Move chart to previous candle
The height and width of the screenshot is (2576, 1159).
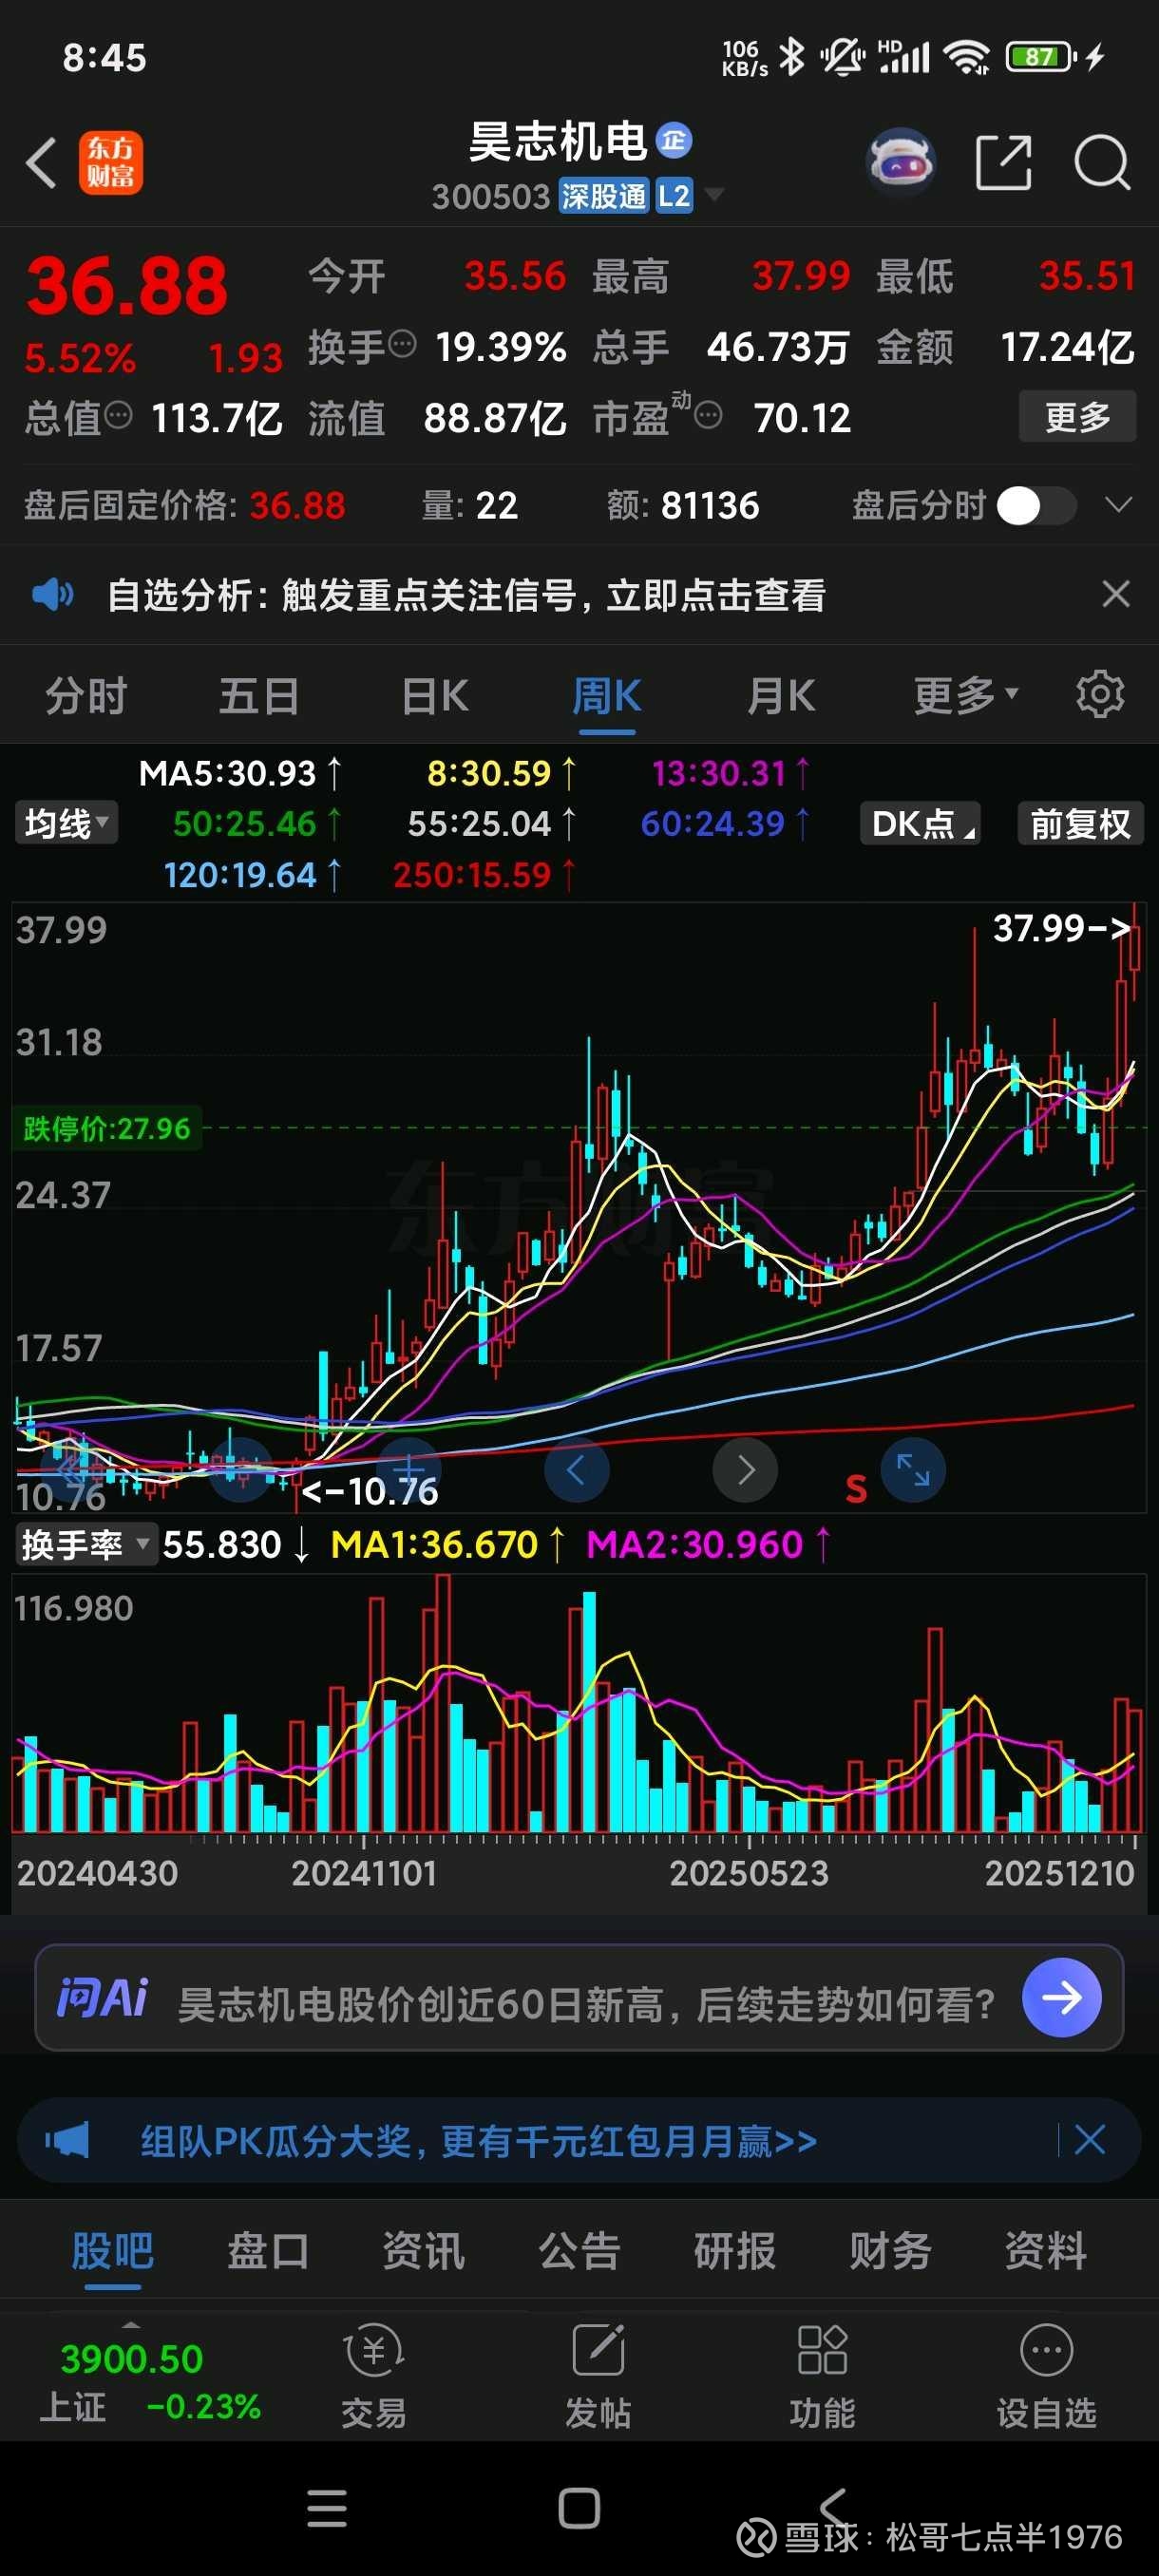[576, 1470]
